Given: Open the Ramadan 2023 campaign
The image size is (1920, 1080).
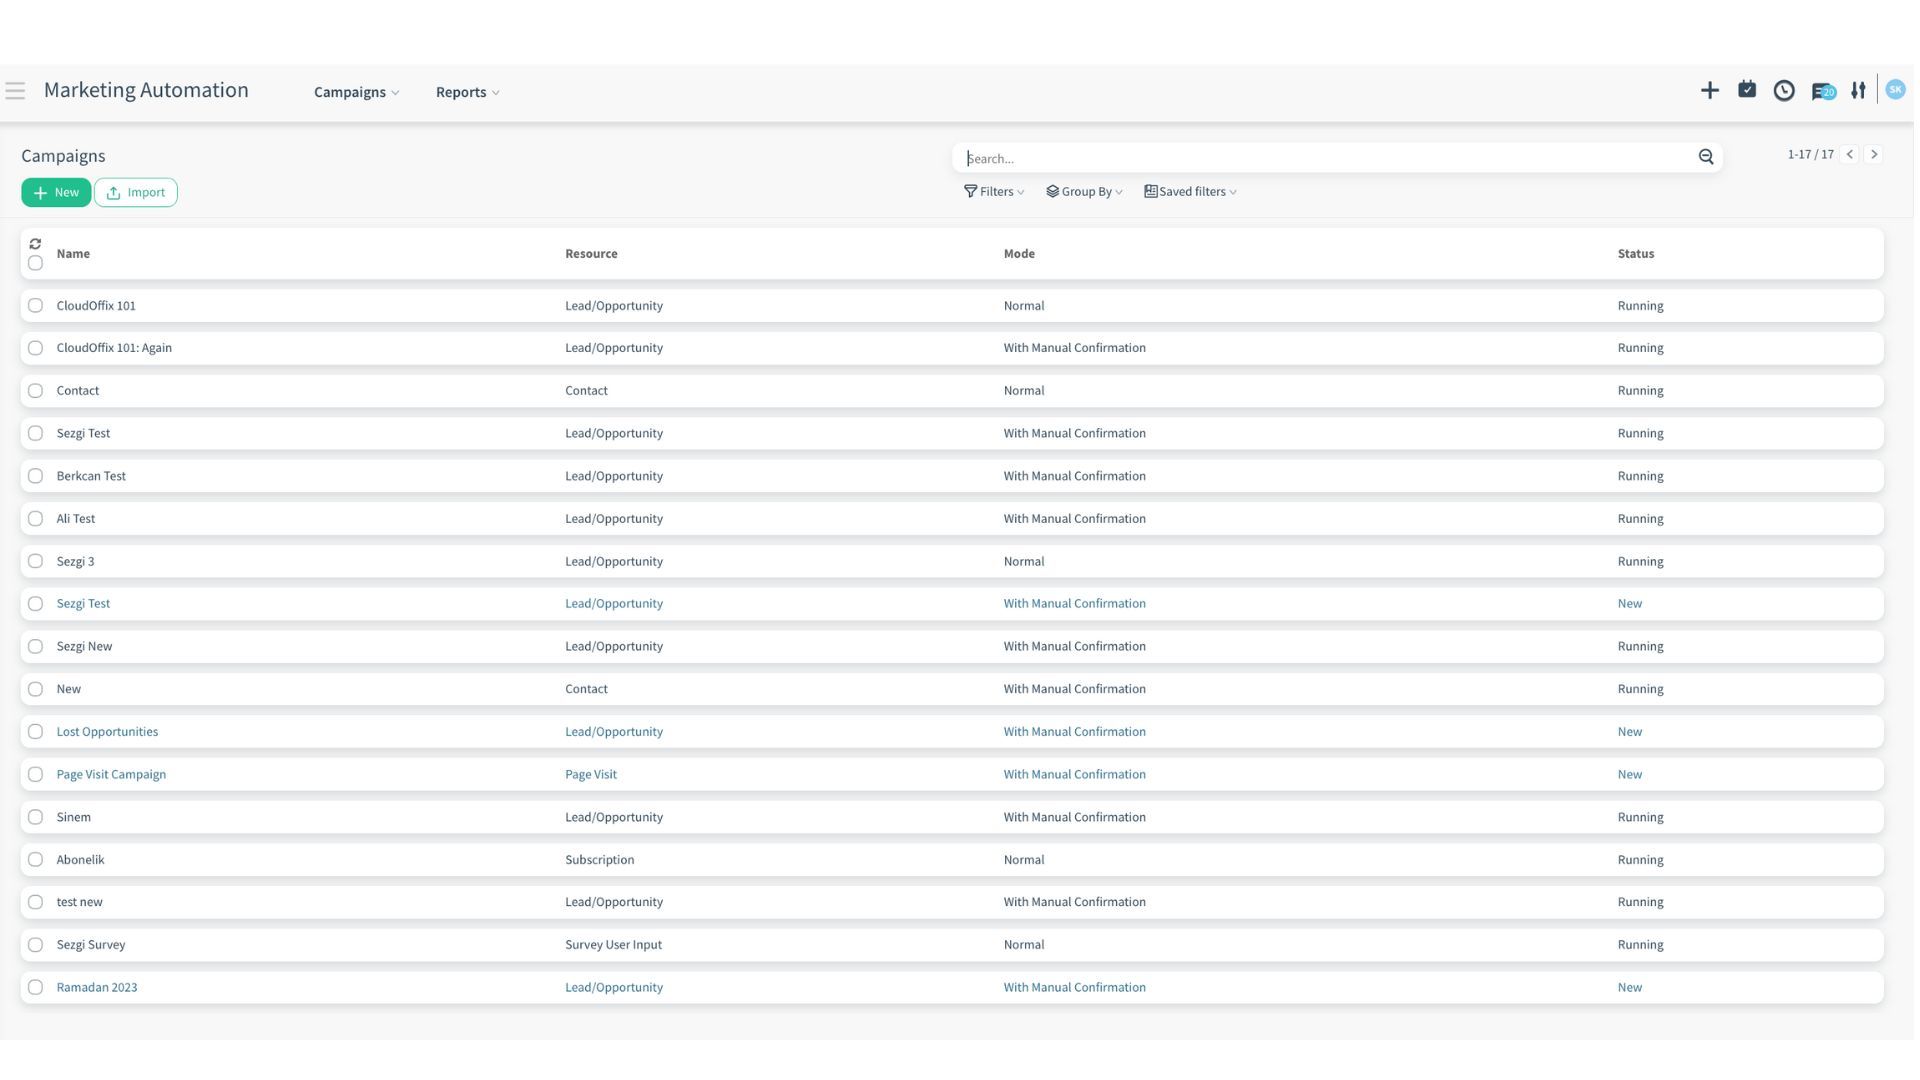Looking at the screenshot, I should coord(952,988).
